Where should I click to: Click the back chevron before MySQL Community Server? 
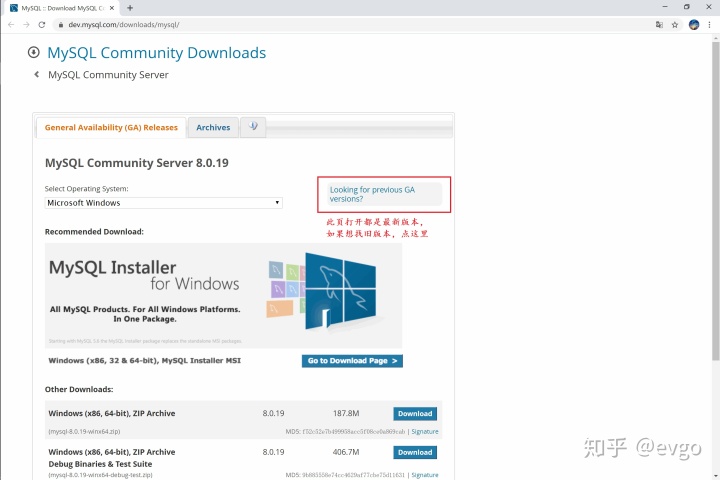[37, 74]
